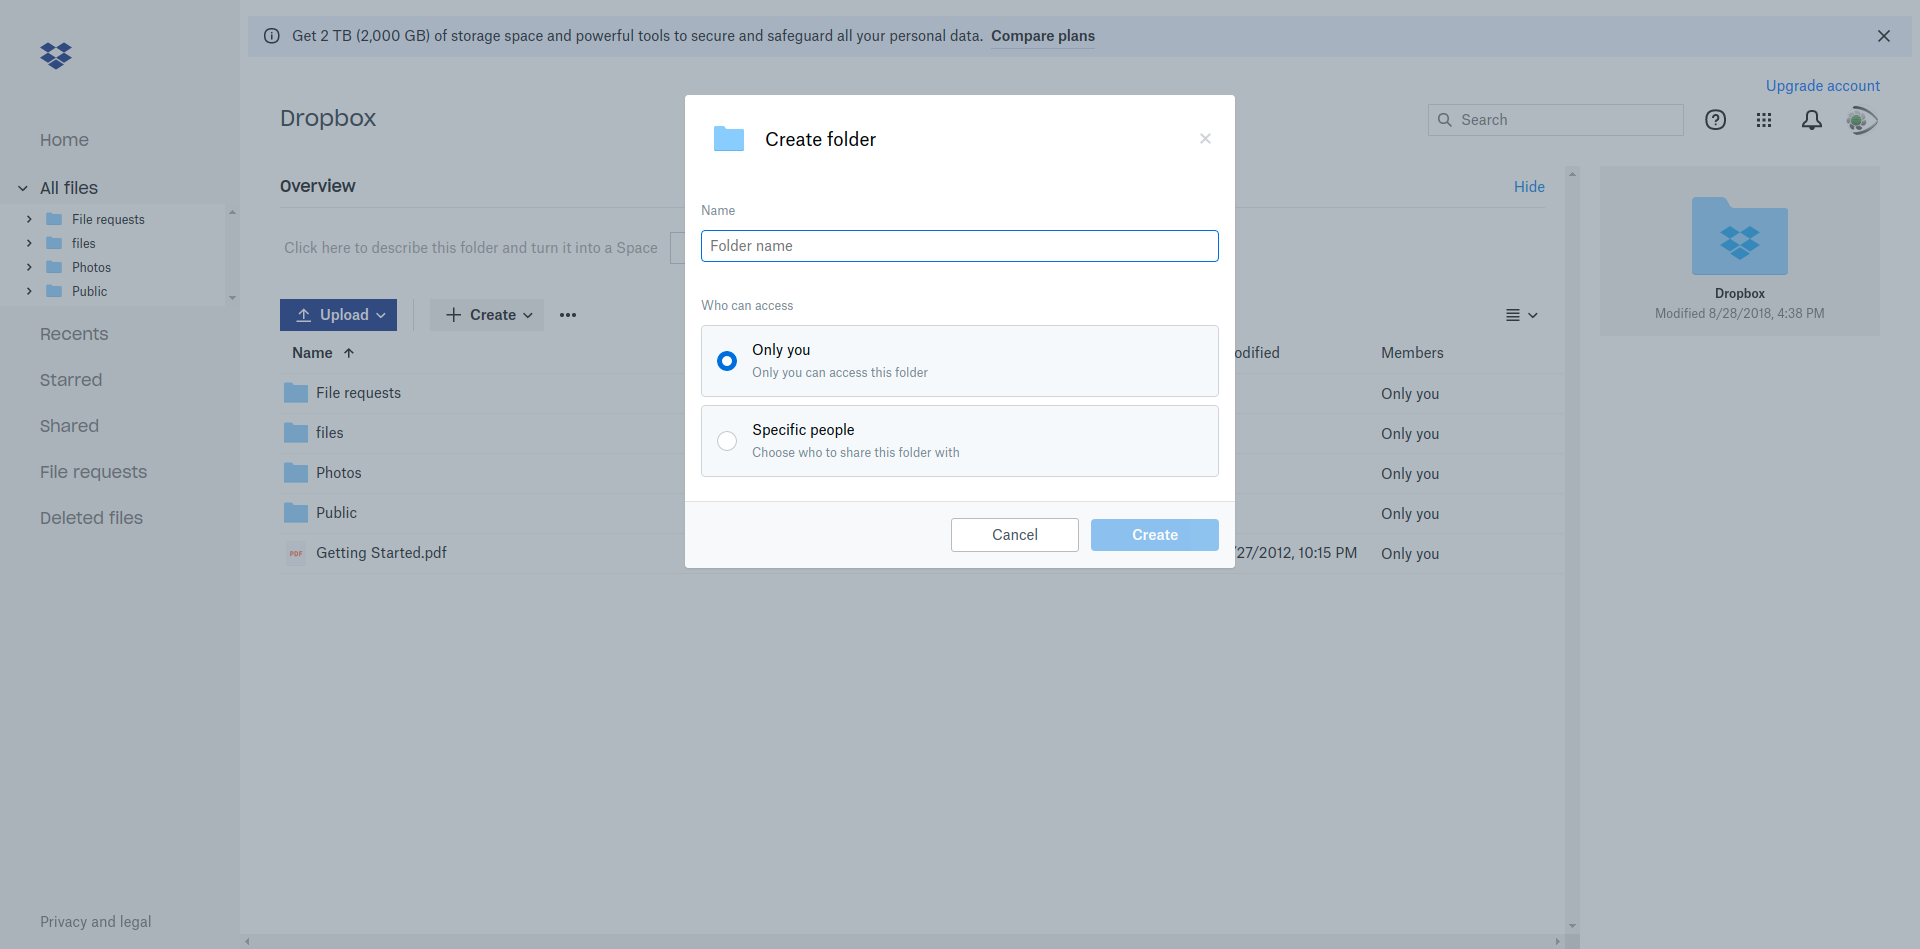Click the Dropbox folder thumbnail in details pane
Screen dimensions: 1920x949
pyautogui.click(x=1740, y=236)
